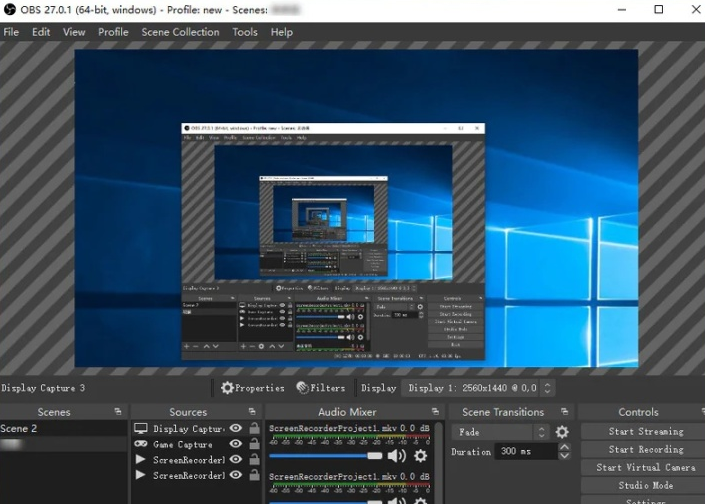Mute the first ScreenRecorderProject1.mkv audio track
The width and height of the screenshot is (705, 504).
point(397,455)
